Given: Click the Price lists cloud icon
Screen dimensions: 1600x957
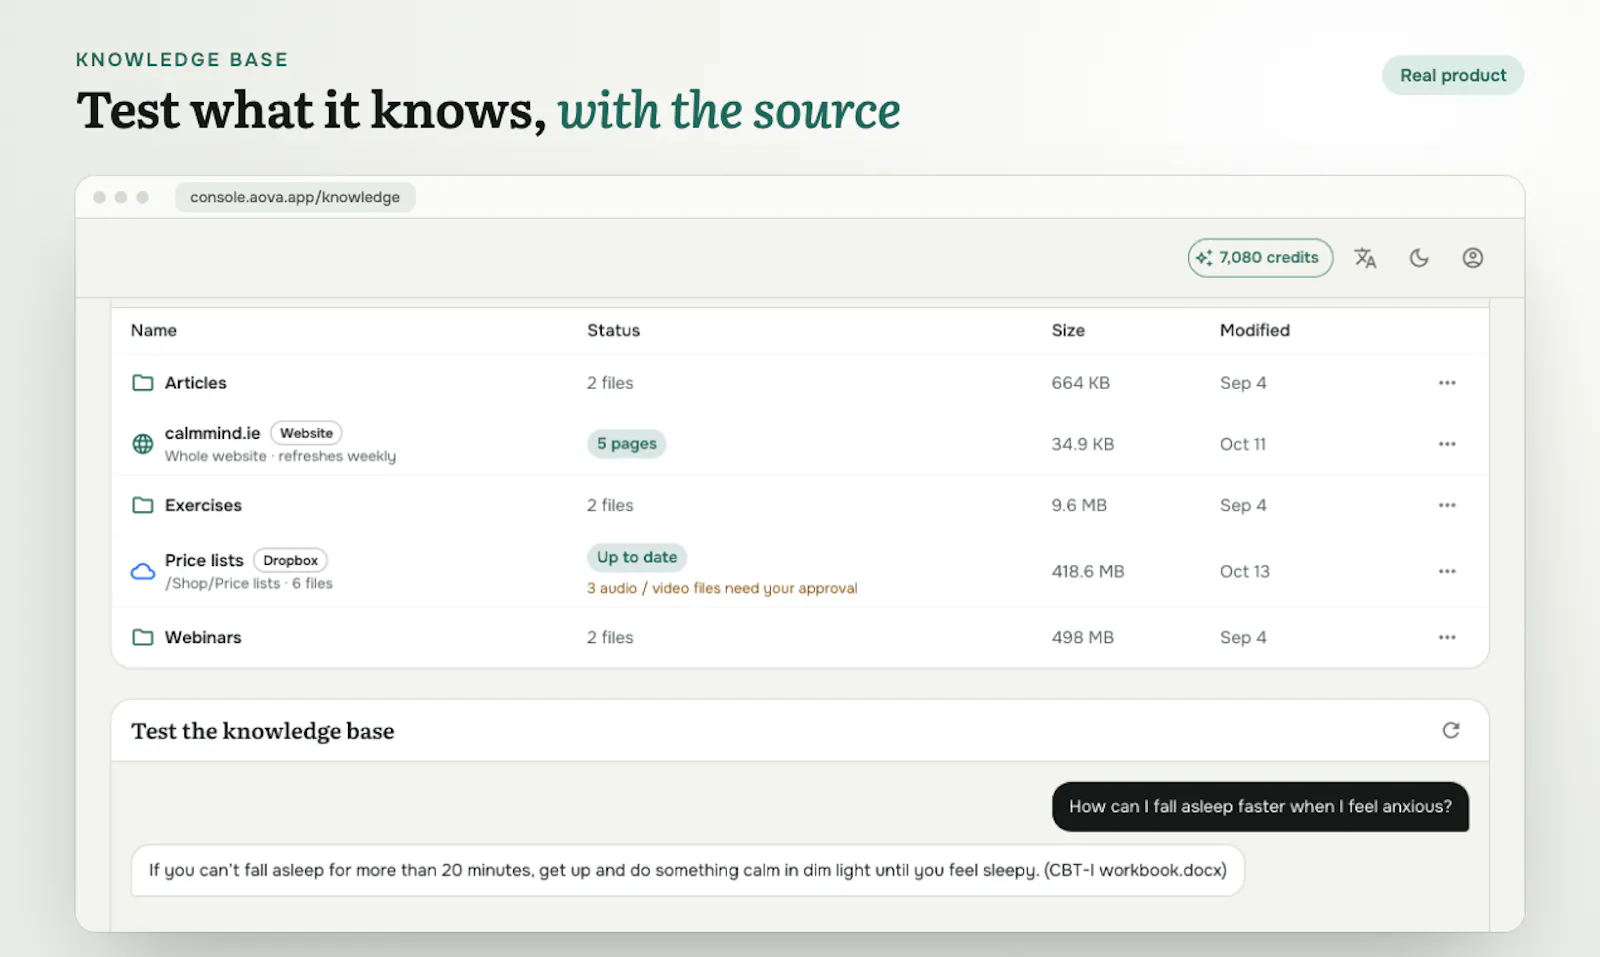Looking at the screenshot, I should (143, 571).
